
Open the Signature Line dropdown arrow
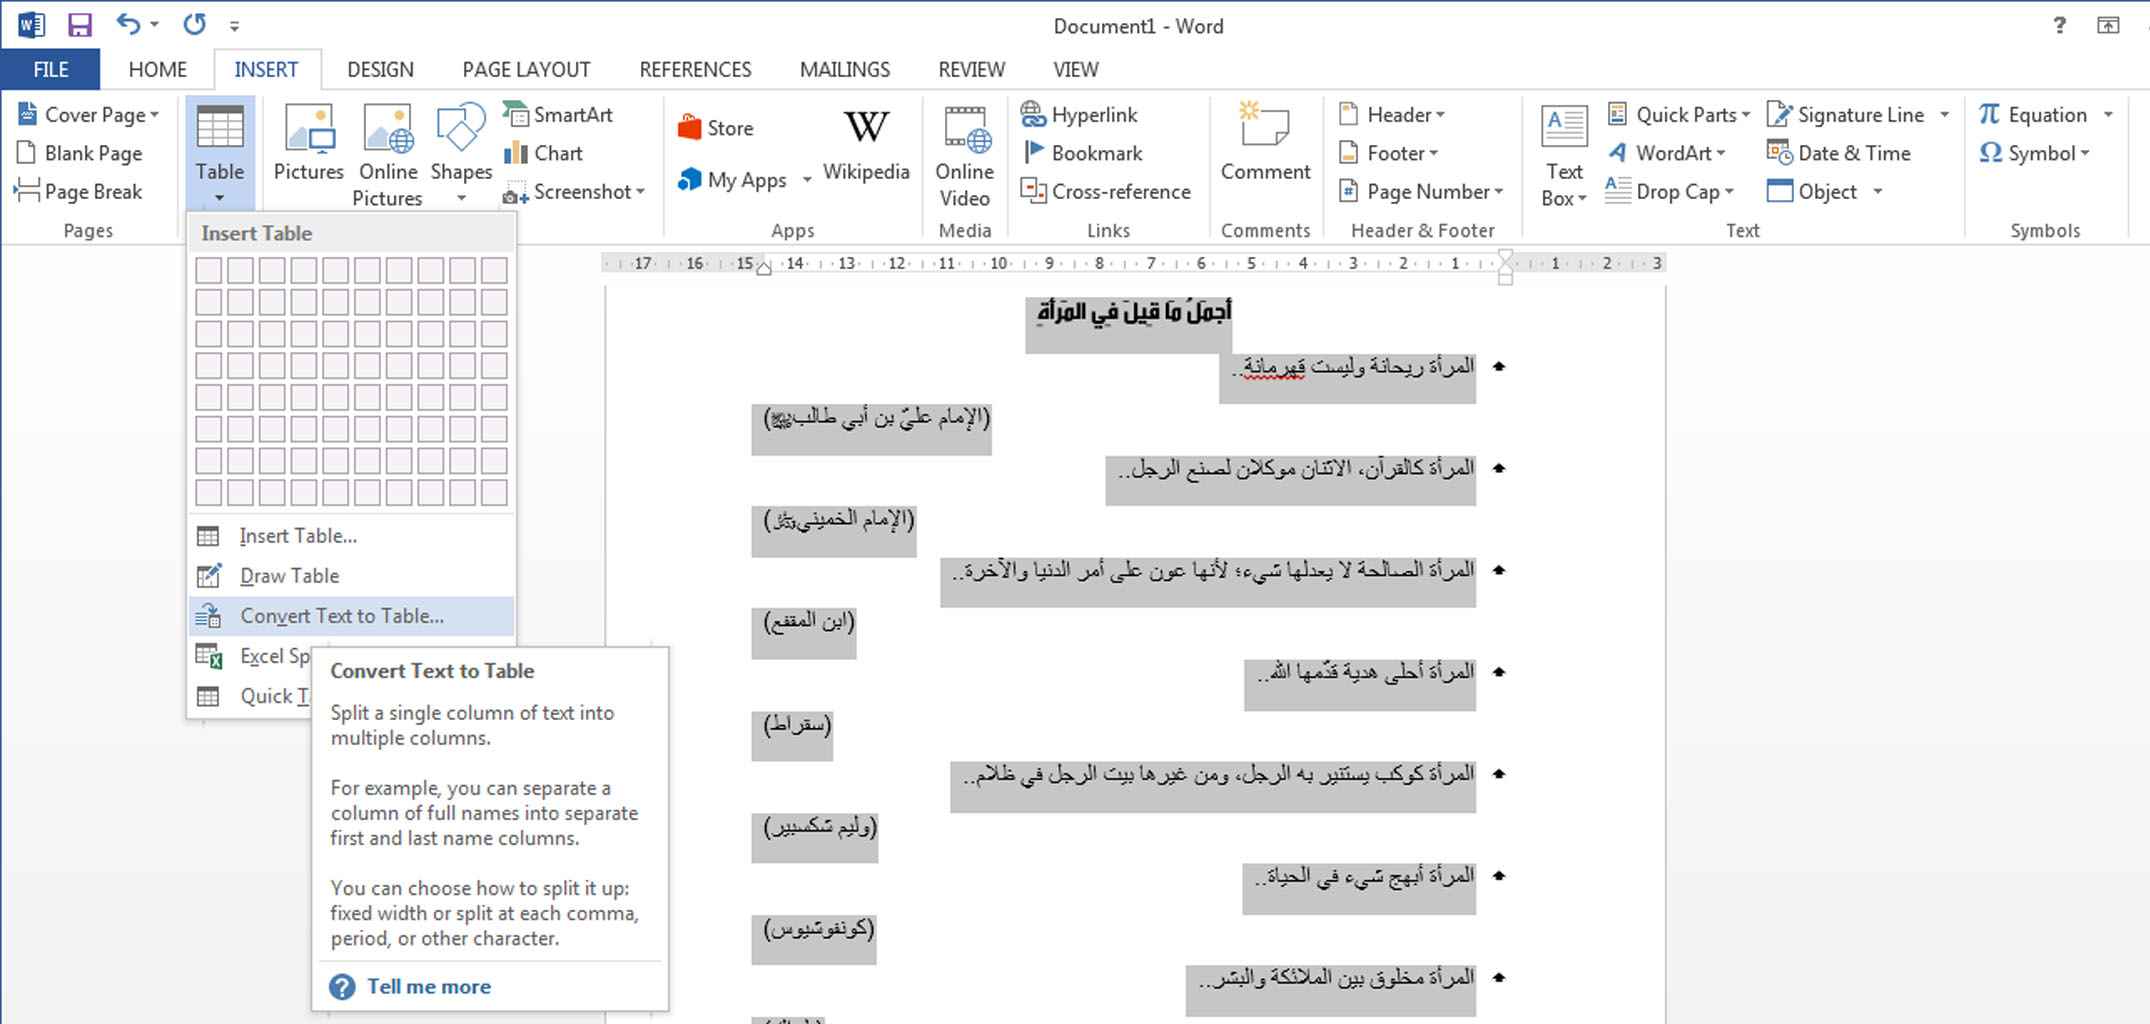pyautogui.click(x=1944, y=115)
